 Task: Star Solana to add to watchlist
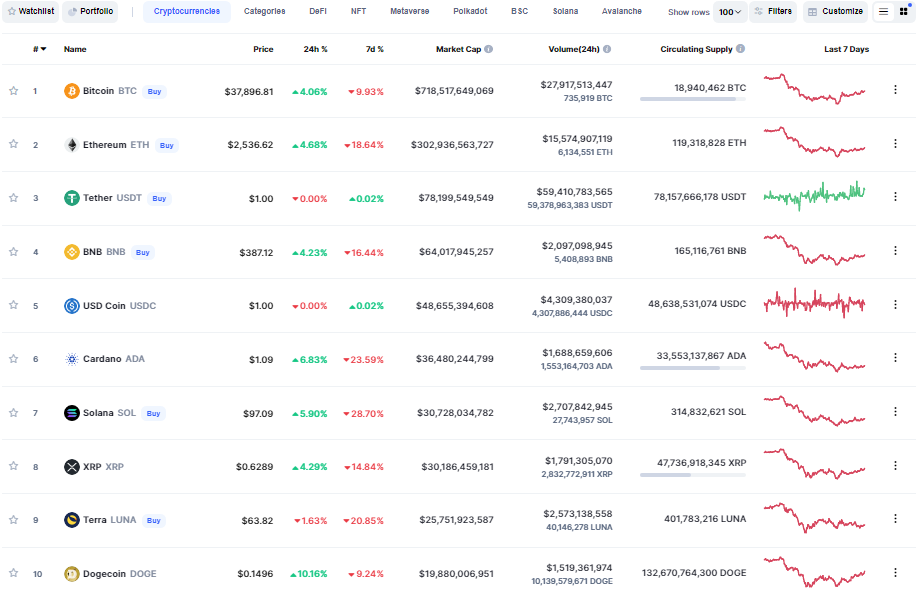click(13, 412)
